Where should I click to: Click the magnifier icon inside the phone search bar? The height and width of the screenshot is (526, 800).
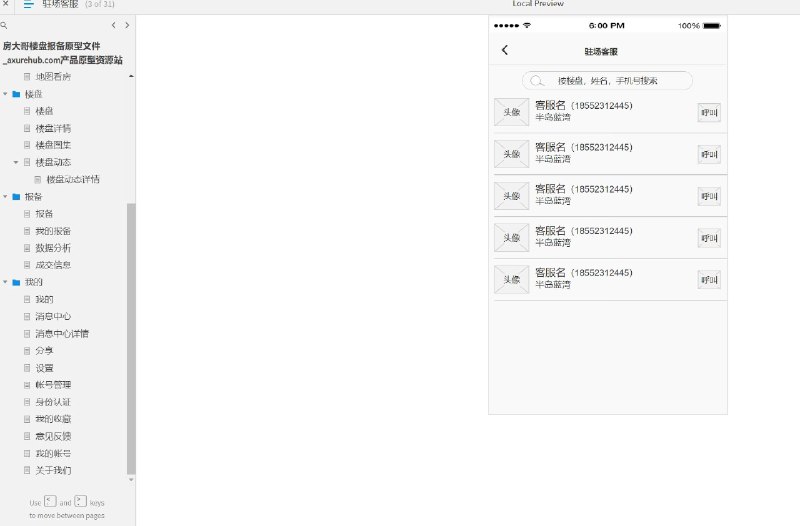click(x=536, y=81)
